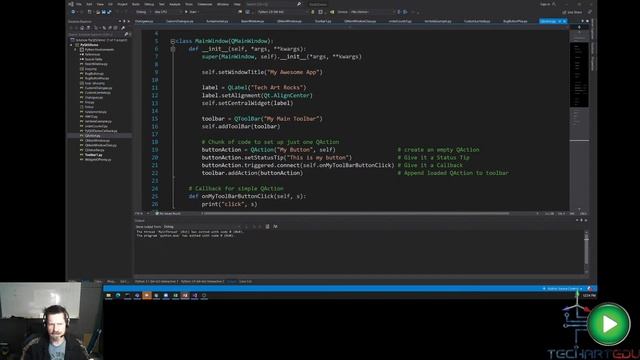
Task: Click the green Start debugging button
Action: point(191,12)
